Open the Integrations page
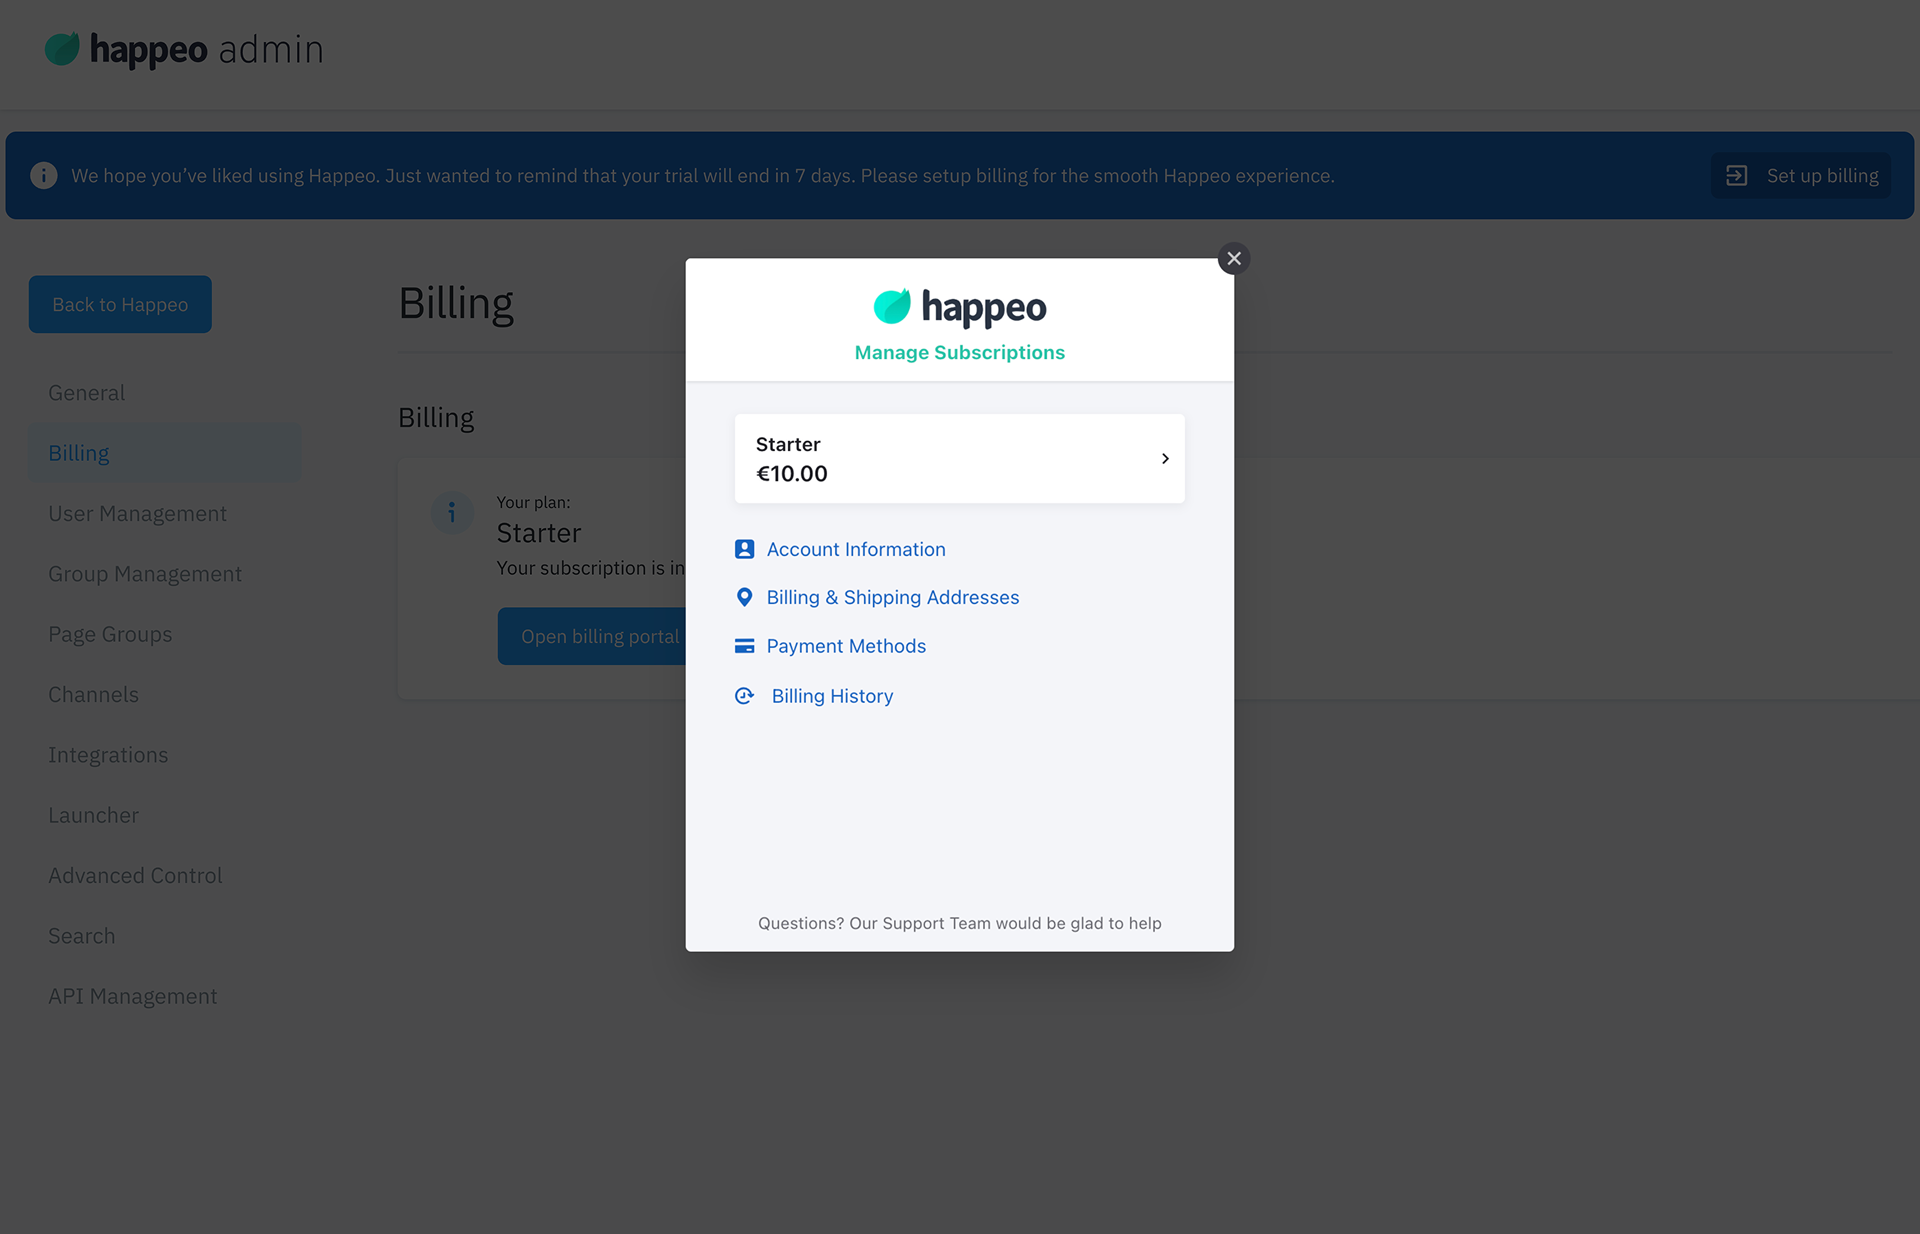Image resolution: width=1920 pixels, height=1234 pixels. [108, 754]
